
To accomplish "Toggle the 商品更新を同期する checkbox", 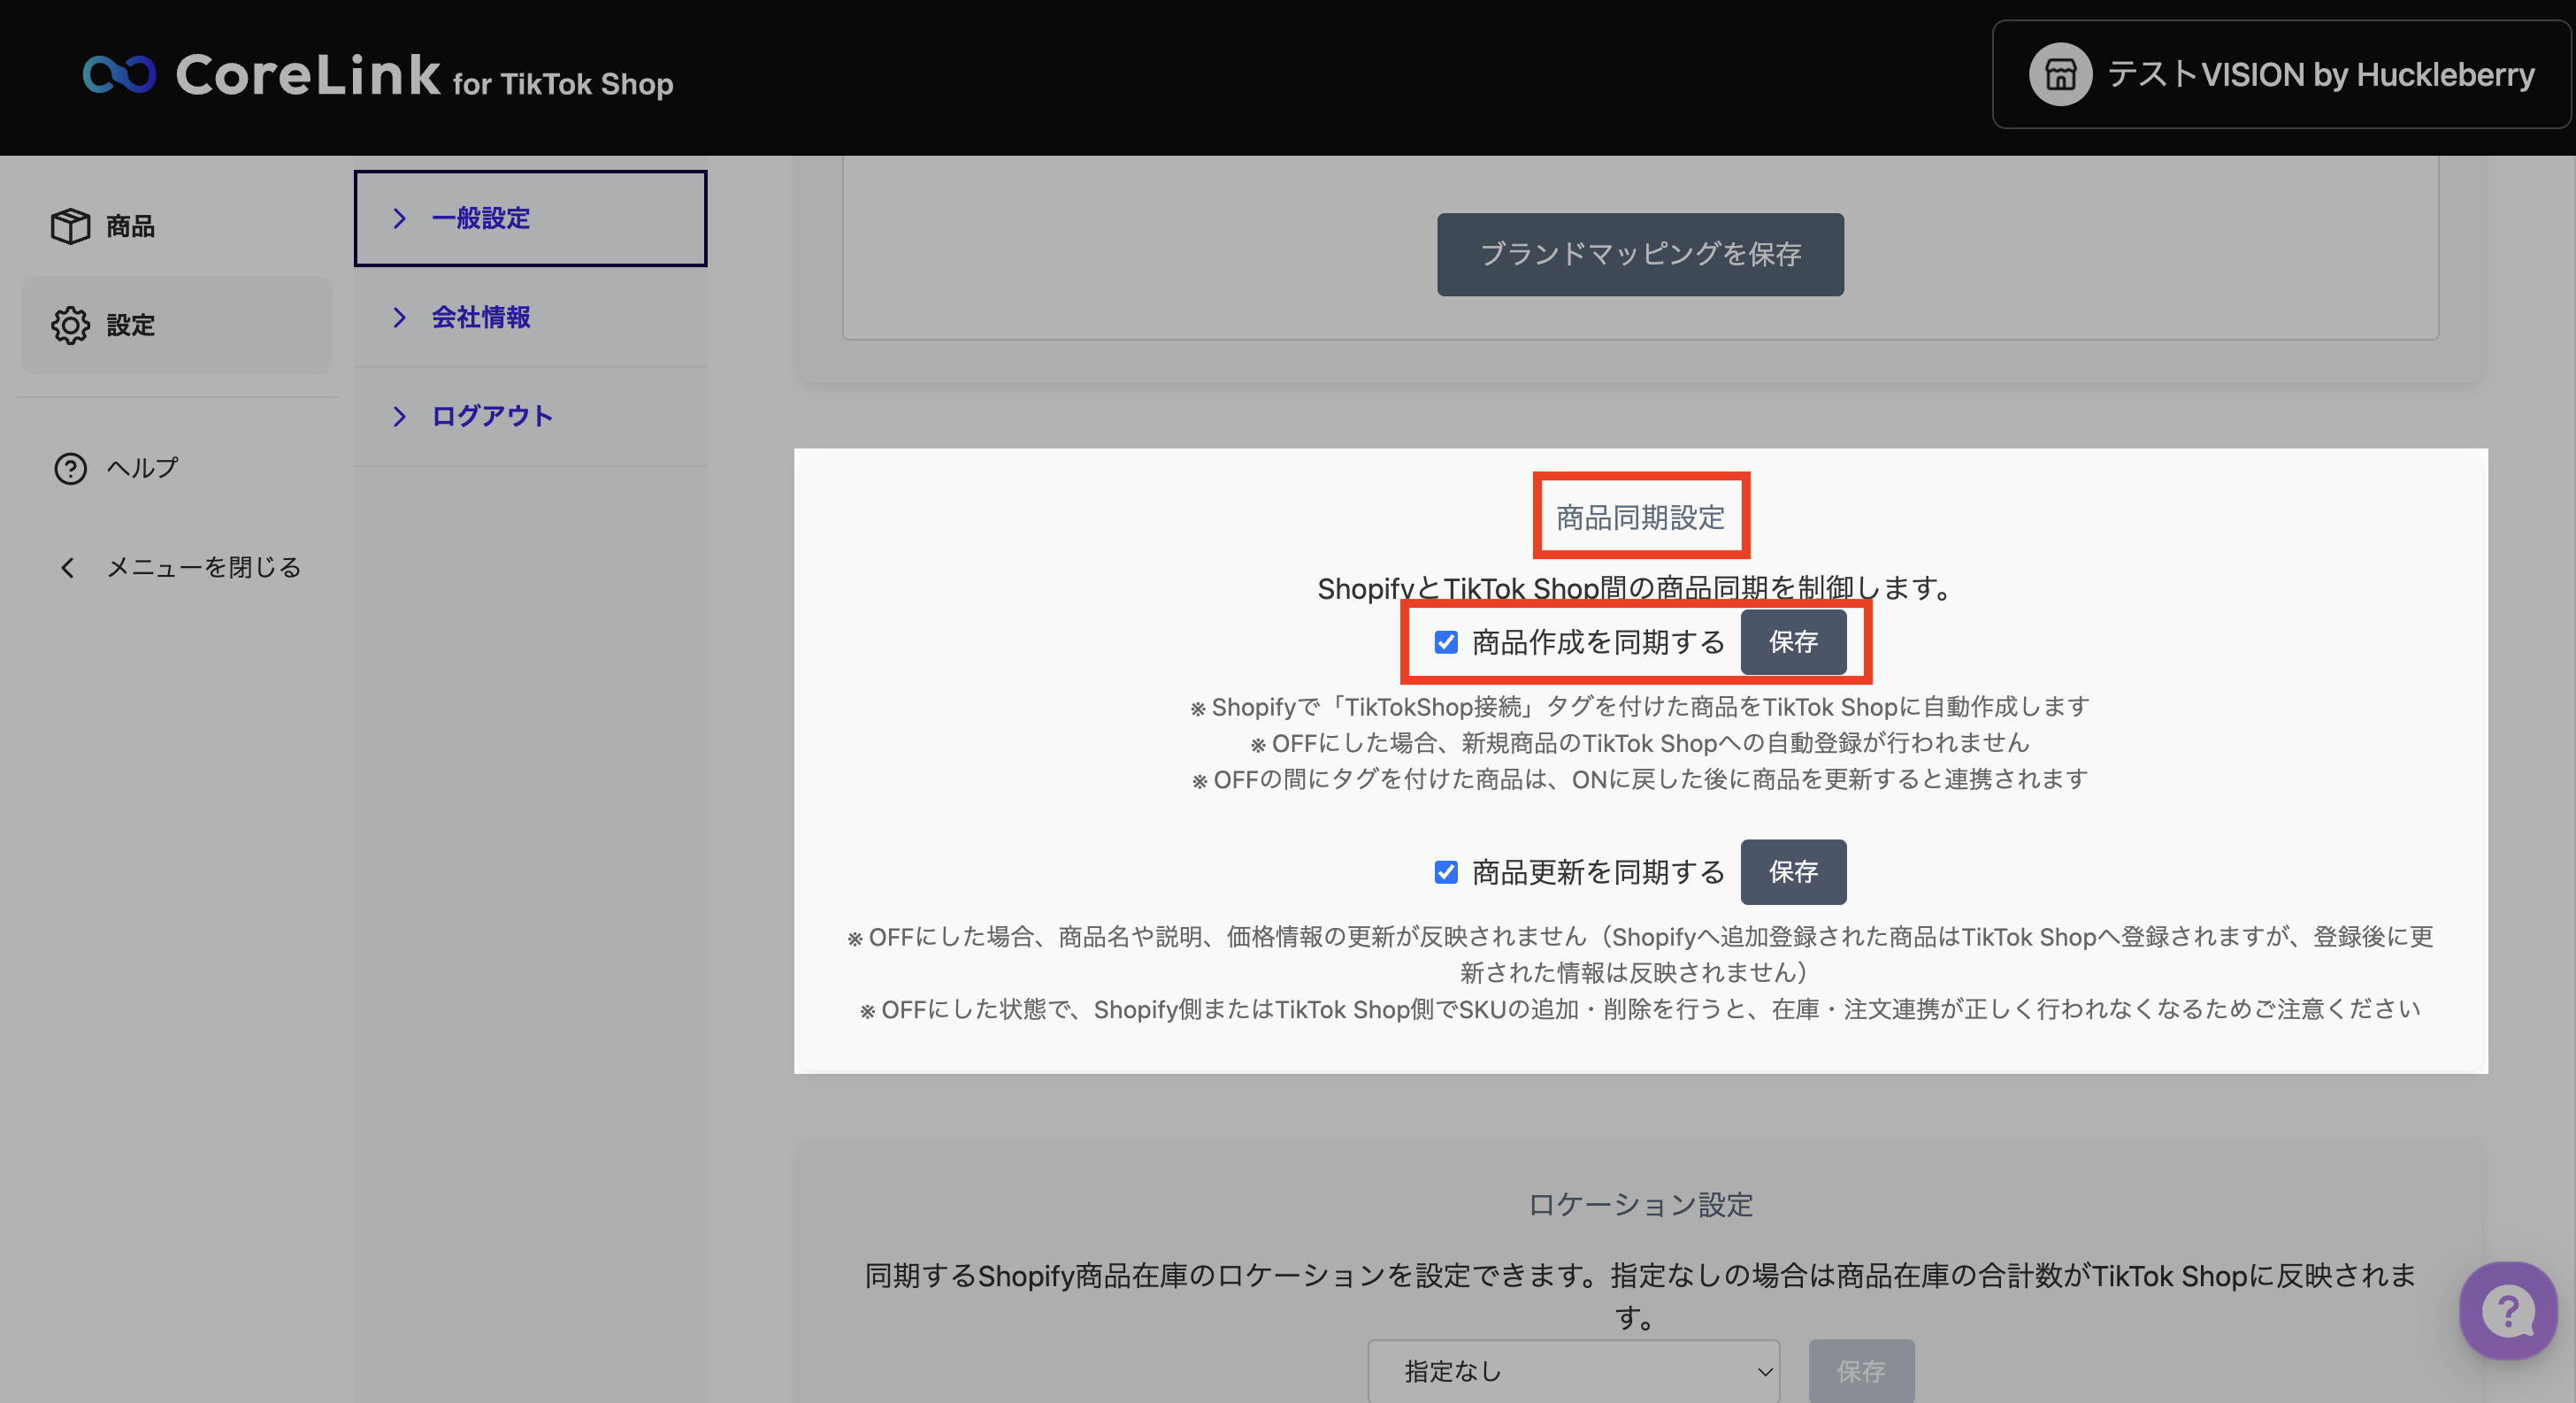I will pyautogui.click(x=1446, y=872).
